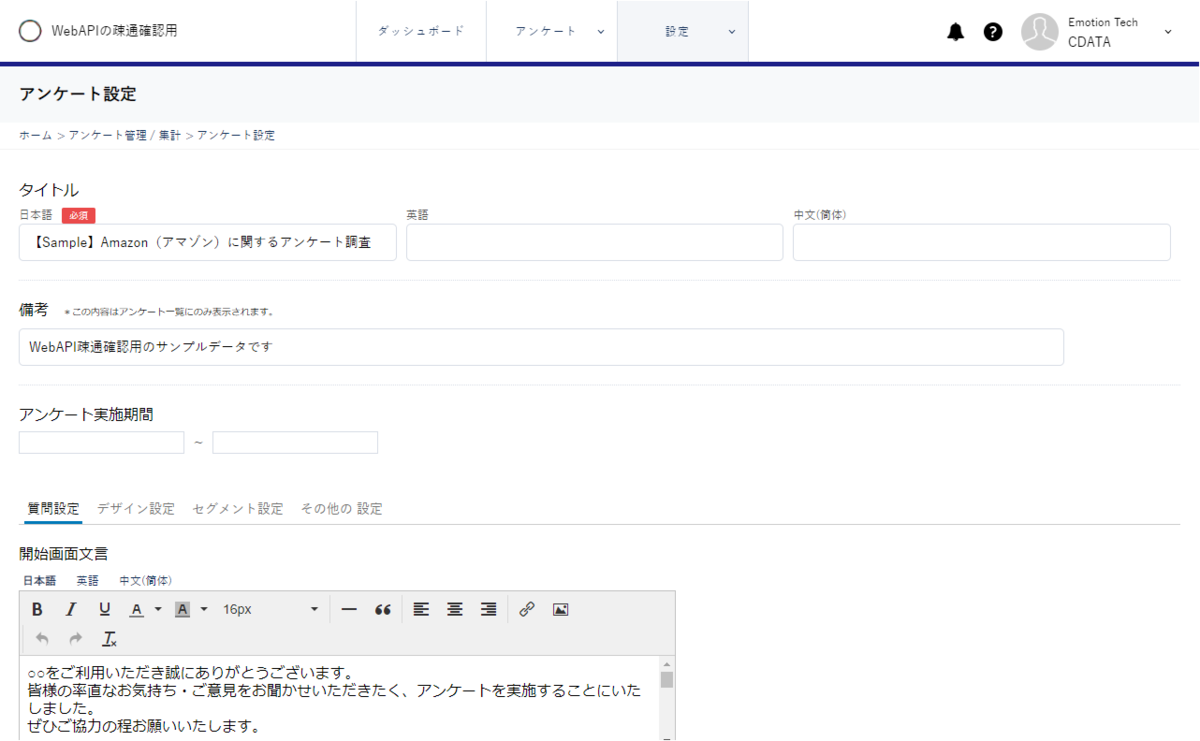The width and height of the screenshot is (1200, 741).
Task: Expand the 設定 menu
Action: 683,31
